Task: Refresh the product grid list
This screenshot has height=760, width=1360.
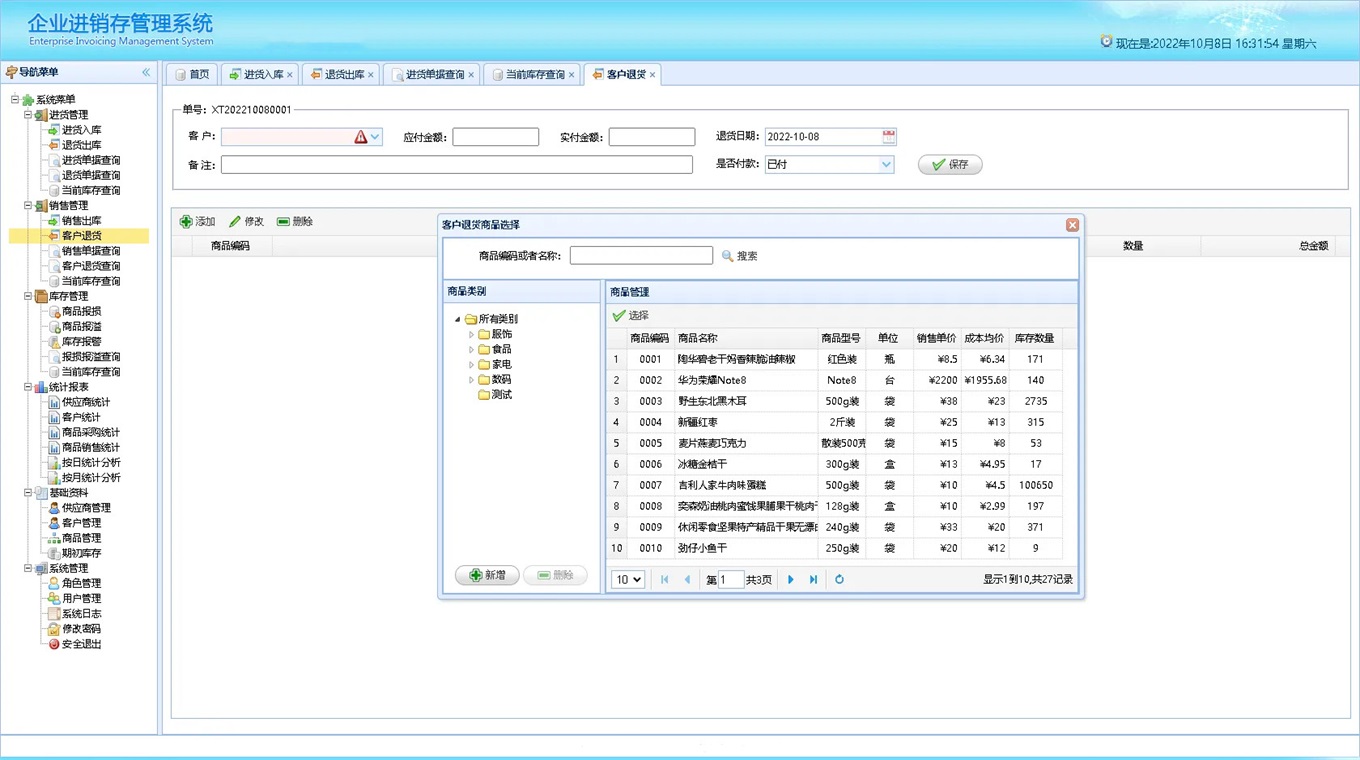Action: 839,579
